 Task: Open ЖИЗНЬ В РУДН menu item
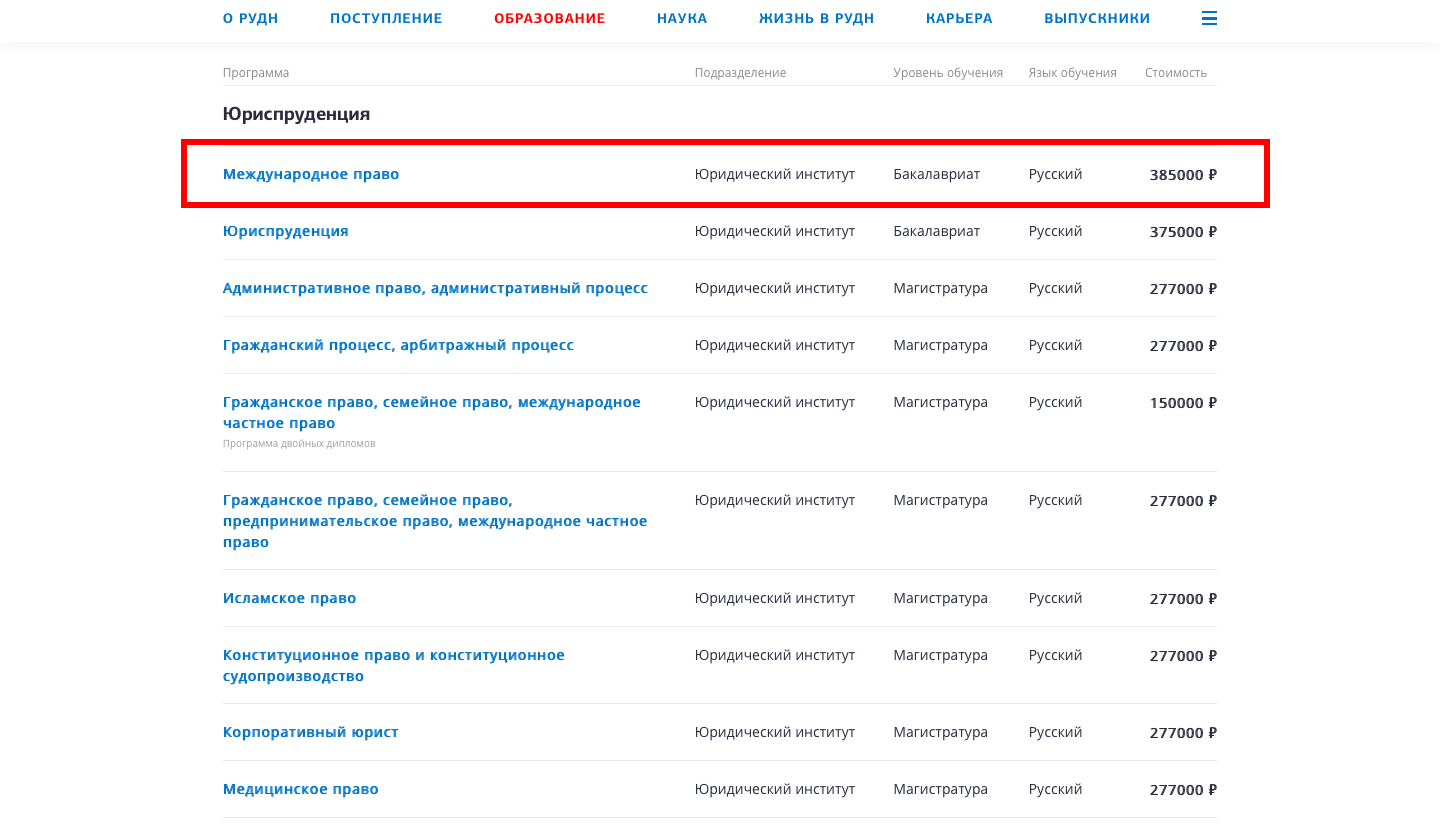pos(816,18)
